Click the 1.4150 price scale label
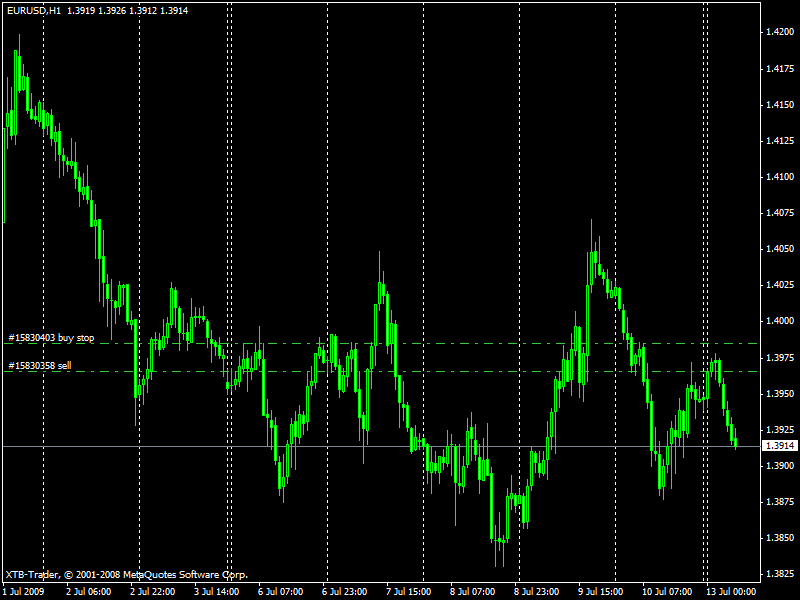 click(x=780, y=105)
